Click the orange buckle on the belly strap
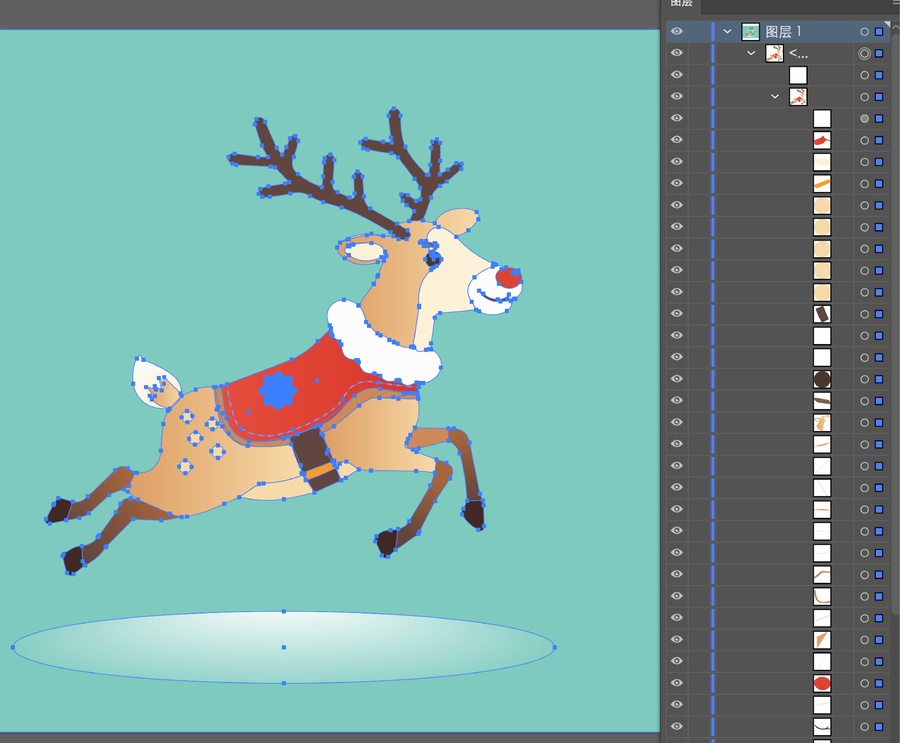900x743 pixels. click(x=319, y=473)
